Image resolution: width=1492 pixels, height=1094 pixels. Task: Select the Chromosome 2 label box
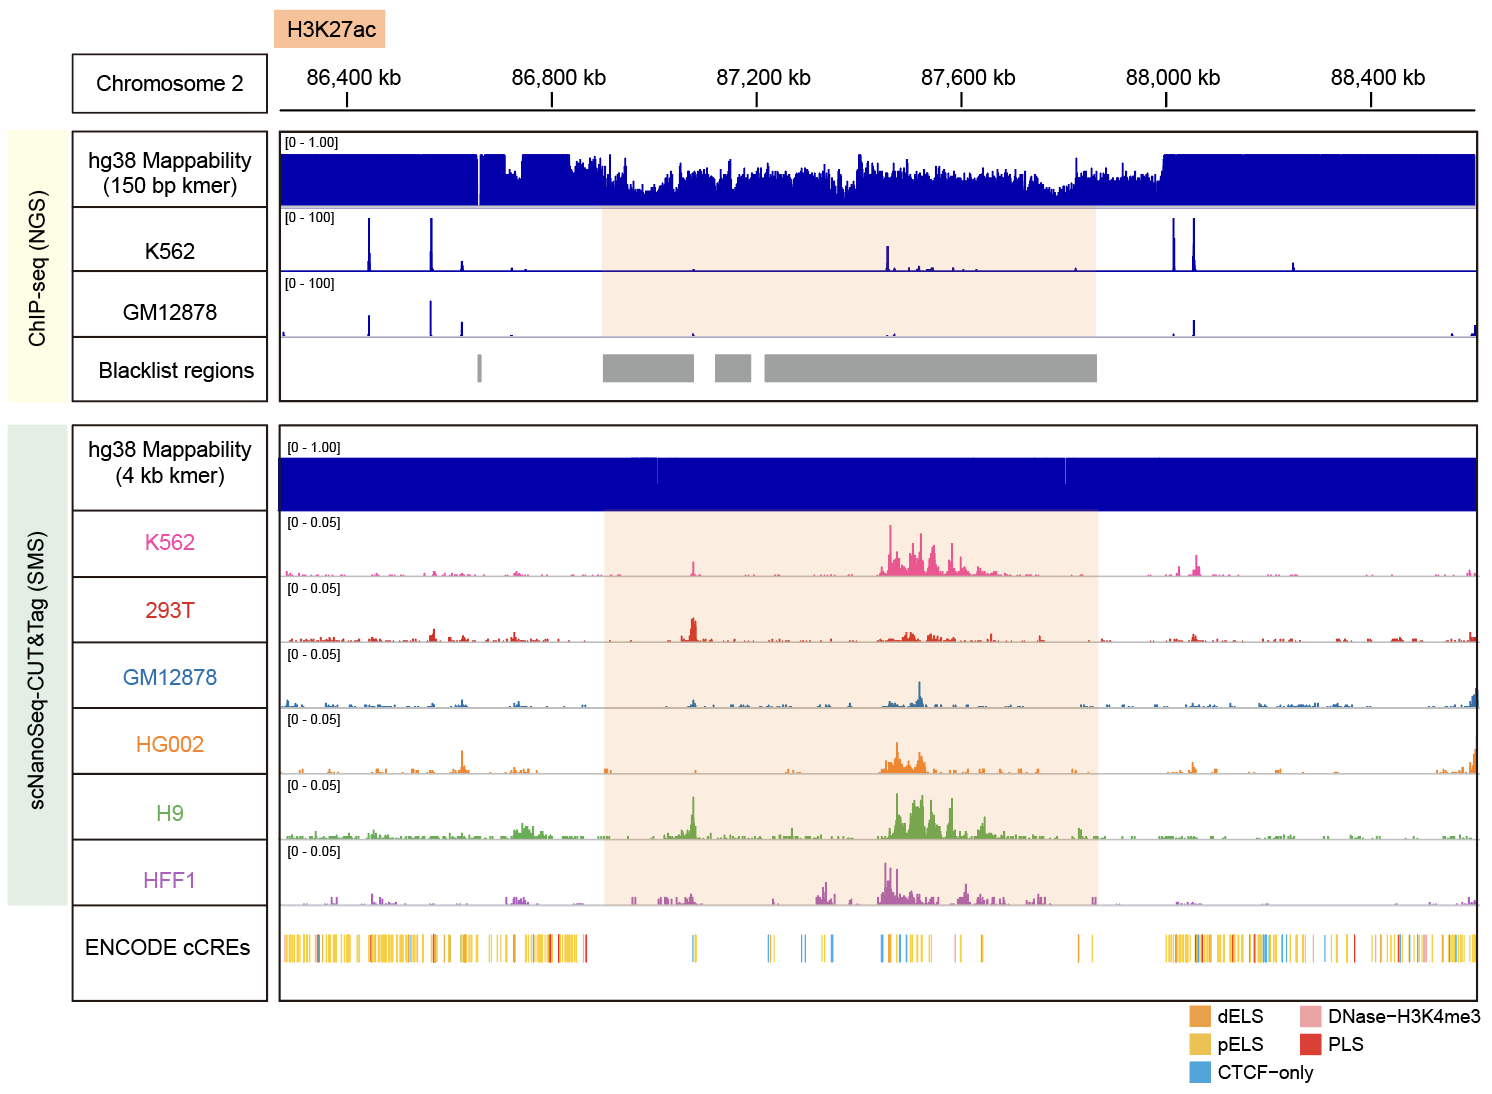coord(169,84)
